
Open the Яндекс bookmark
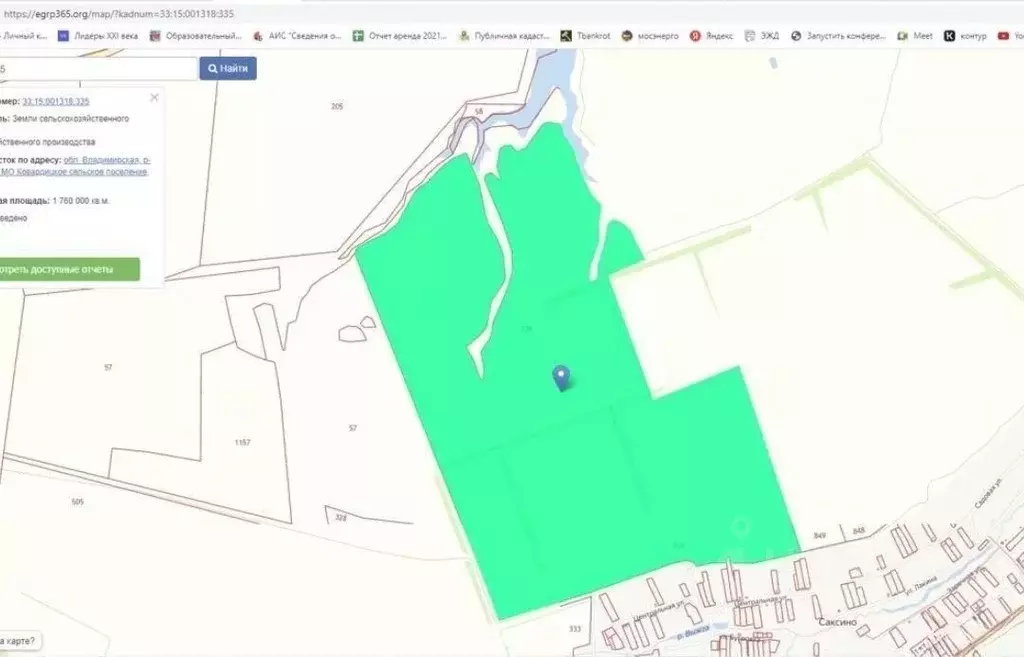(712, 36)
